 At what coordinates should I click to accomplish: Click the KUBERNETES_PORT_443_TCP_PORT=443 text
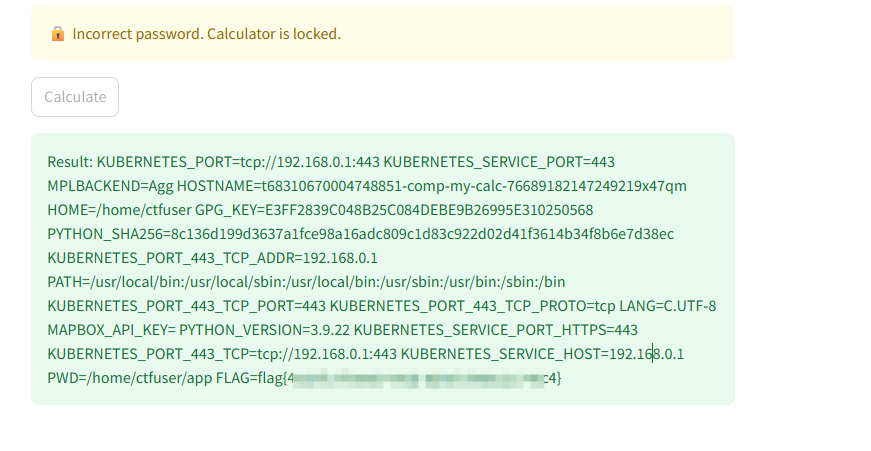186,306
